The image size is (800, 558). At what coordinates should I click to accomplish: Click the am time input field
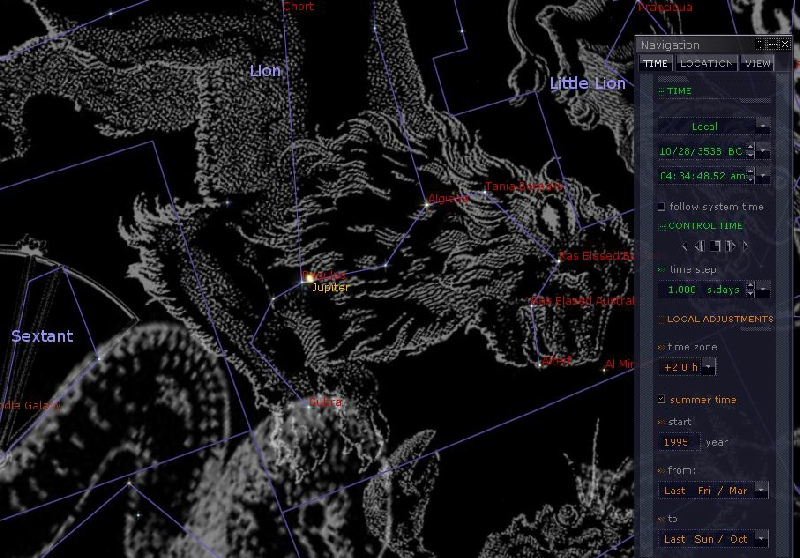pyautogui.click(x=702, y=176)
